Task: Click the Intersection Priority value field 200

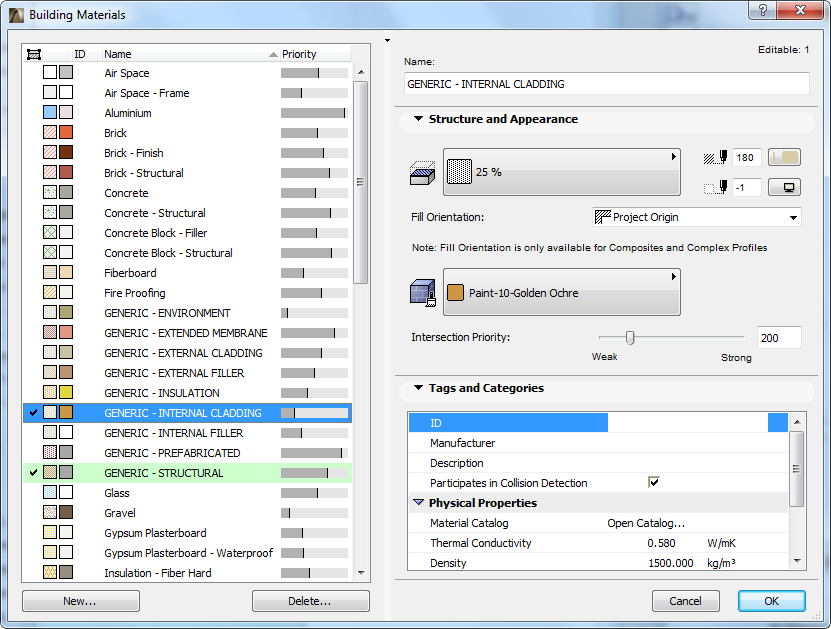Action: coord(779,338)
